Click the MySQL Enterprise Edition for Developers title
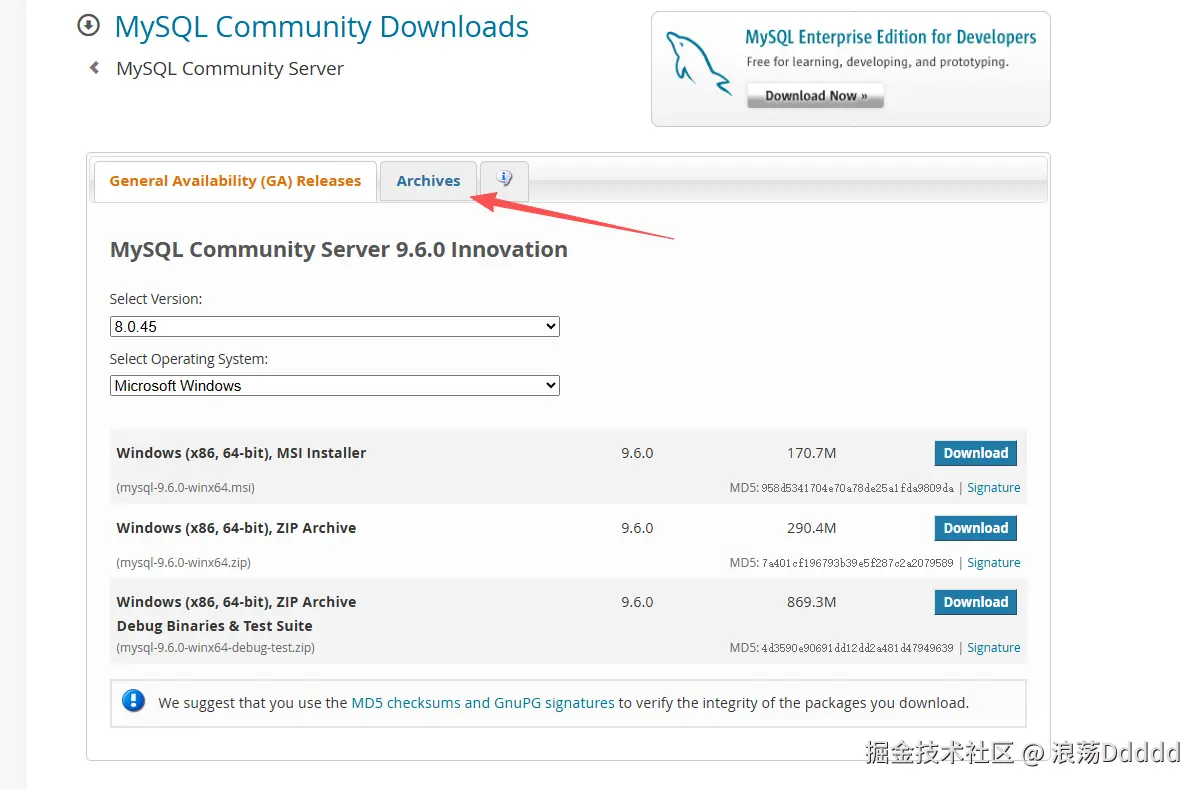Image resolution: width=1204 pixels, height=789 pixels. [x=890, y=38]
